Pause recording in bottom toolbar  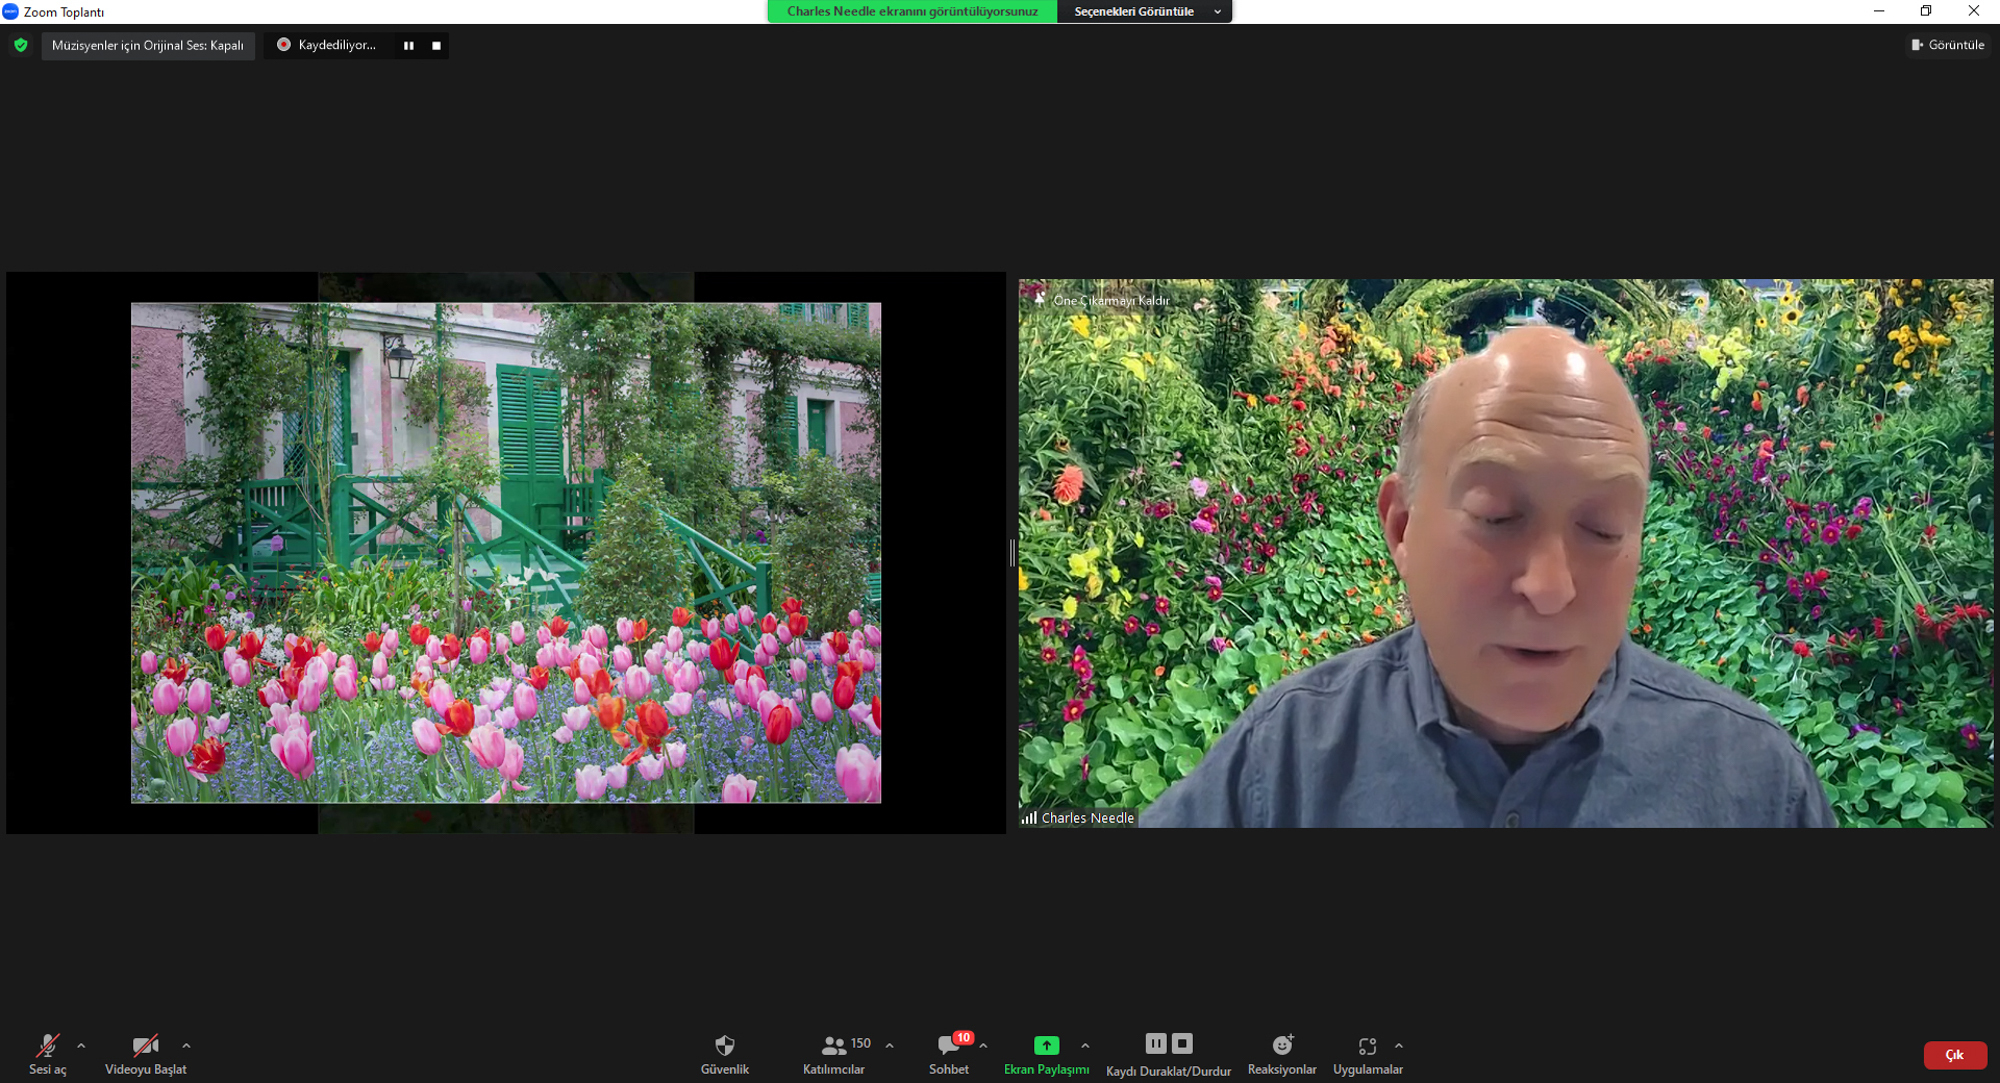[1155, 1043]
